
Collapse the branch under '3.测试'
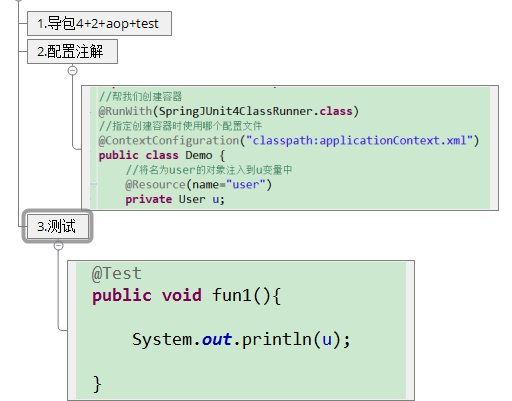[x=58, y=246]
